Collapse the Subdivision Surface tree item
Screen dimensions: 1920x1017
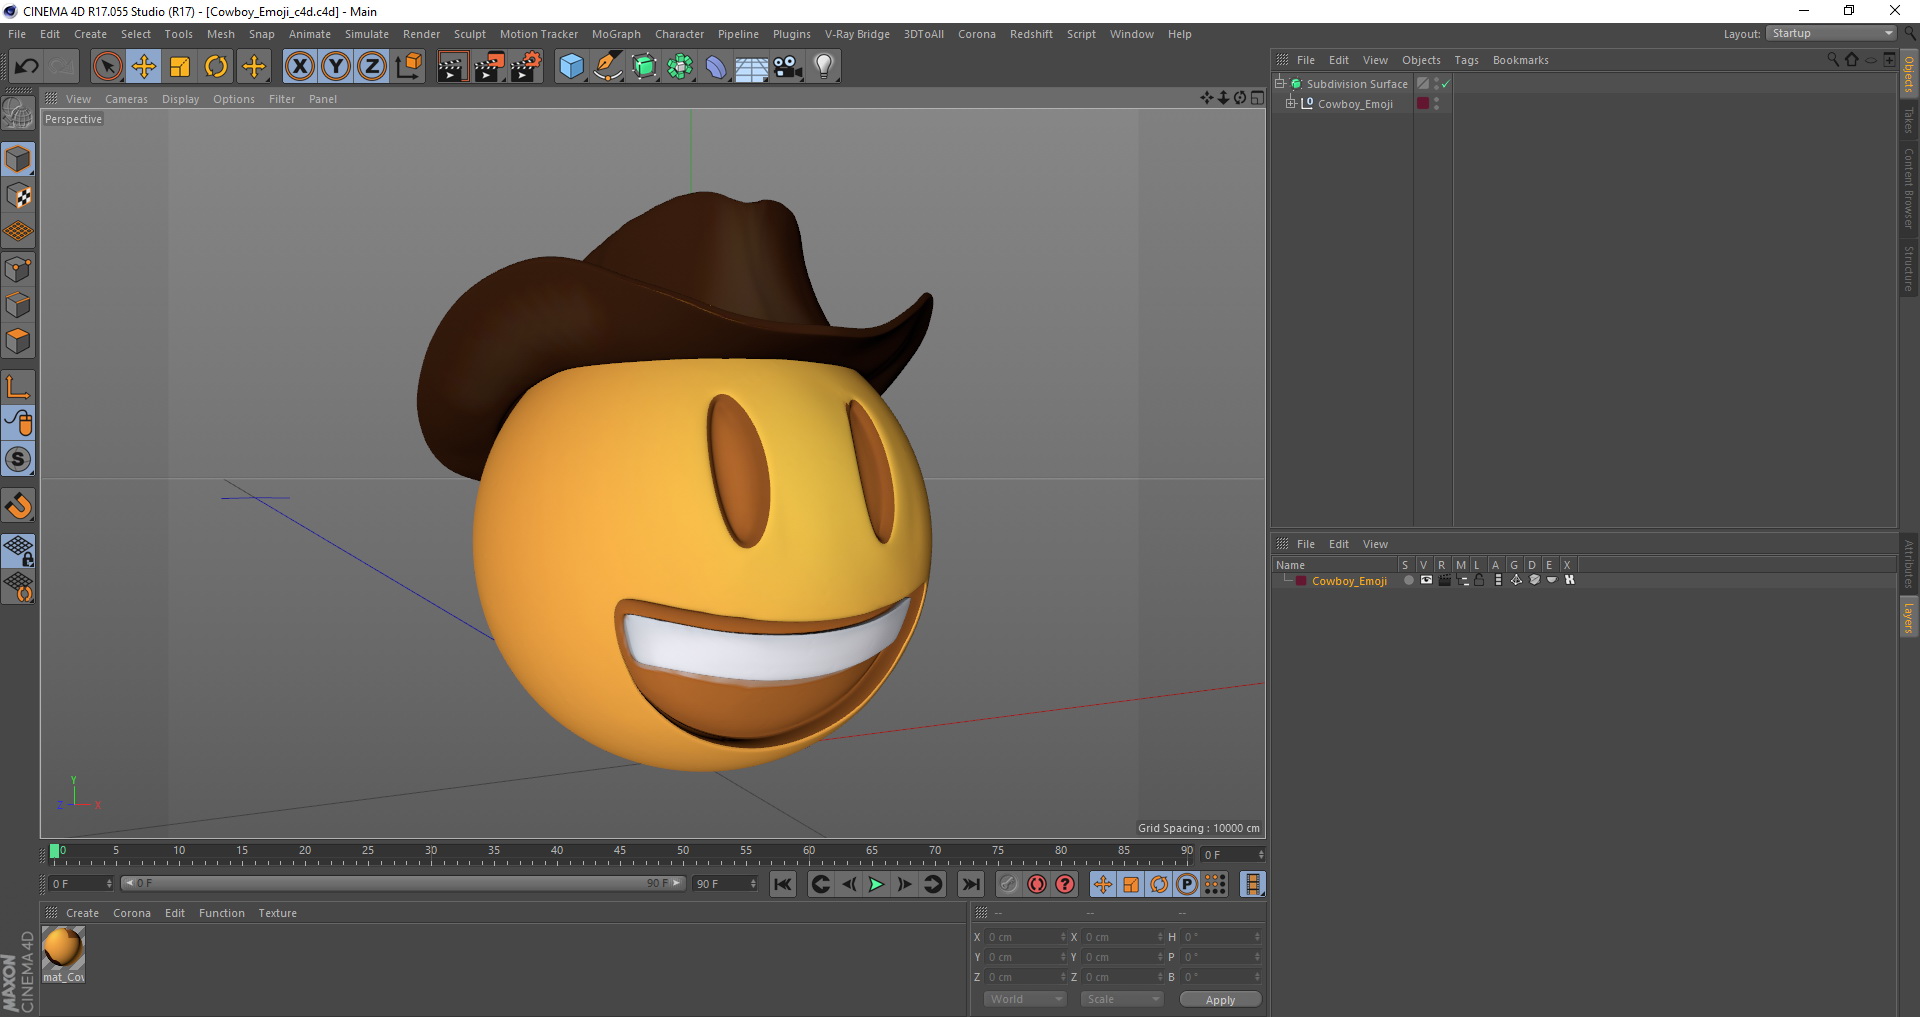(x=1279, y=84)
